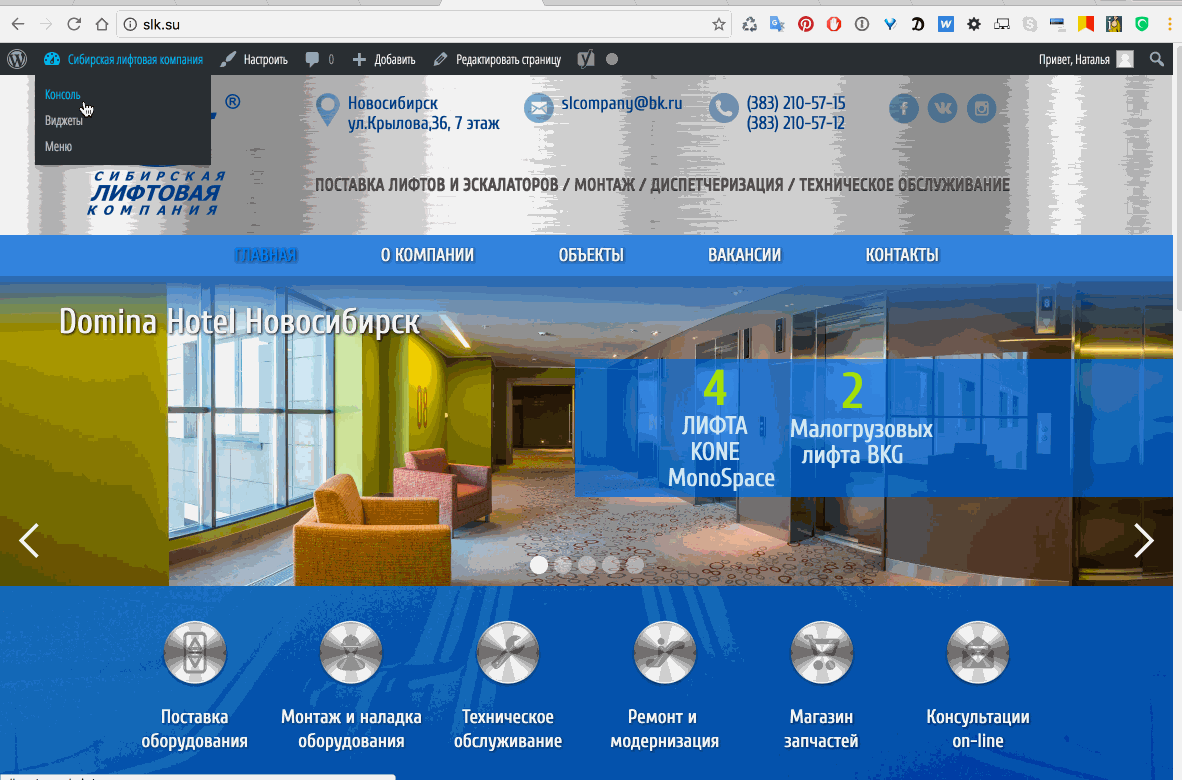The image size is (1182, 780).
Task: Open Pinterest extension icon
Action: (x=806, y=24)
